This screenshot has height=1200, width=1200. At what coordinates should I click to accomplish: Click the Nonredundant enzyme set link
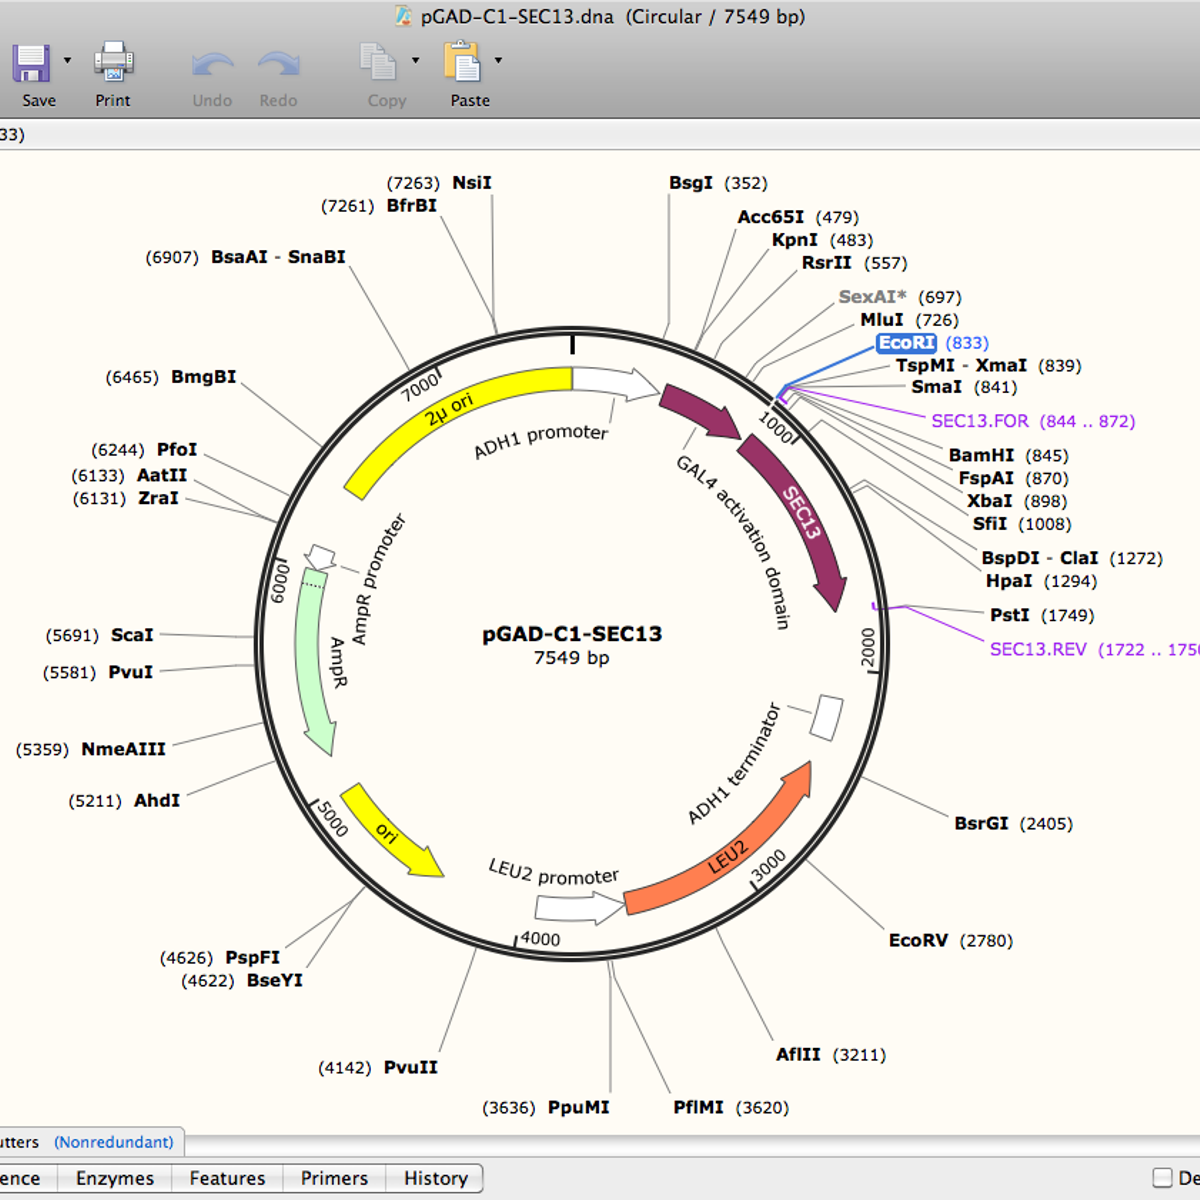pyautogui.click(x=113, y=1142)
